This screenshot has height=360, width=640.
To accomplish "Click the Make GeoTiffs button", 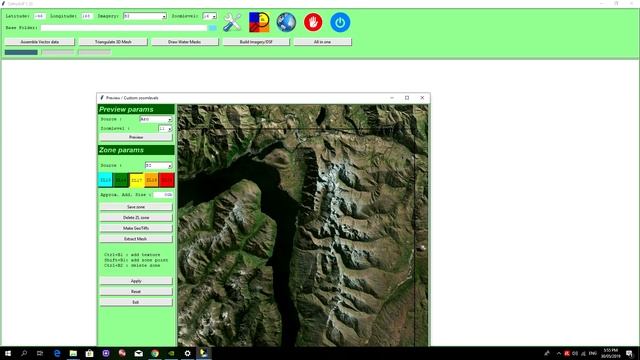I will [136, 228].
